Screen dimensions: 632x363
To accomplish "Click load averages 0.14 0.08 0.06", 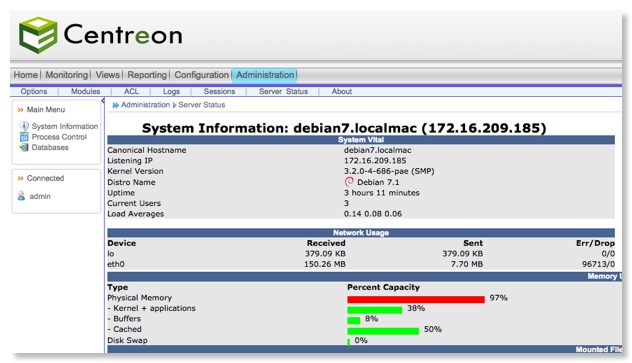I will (x=373, y=214).
